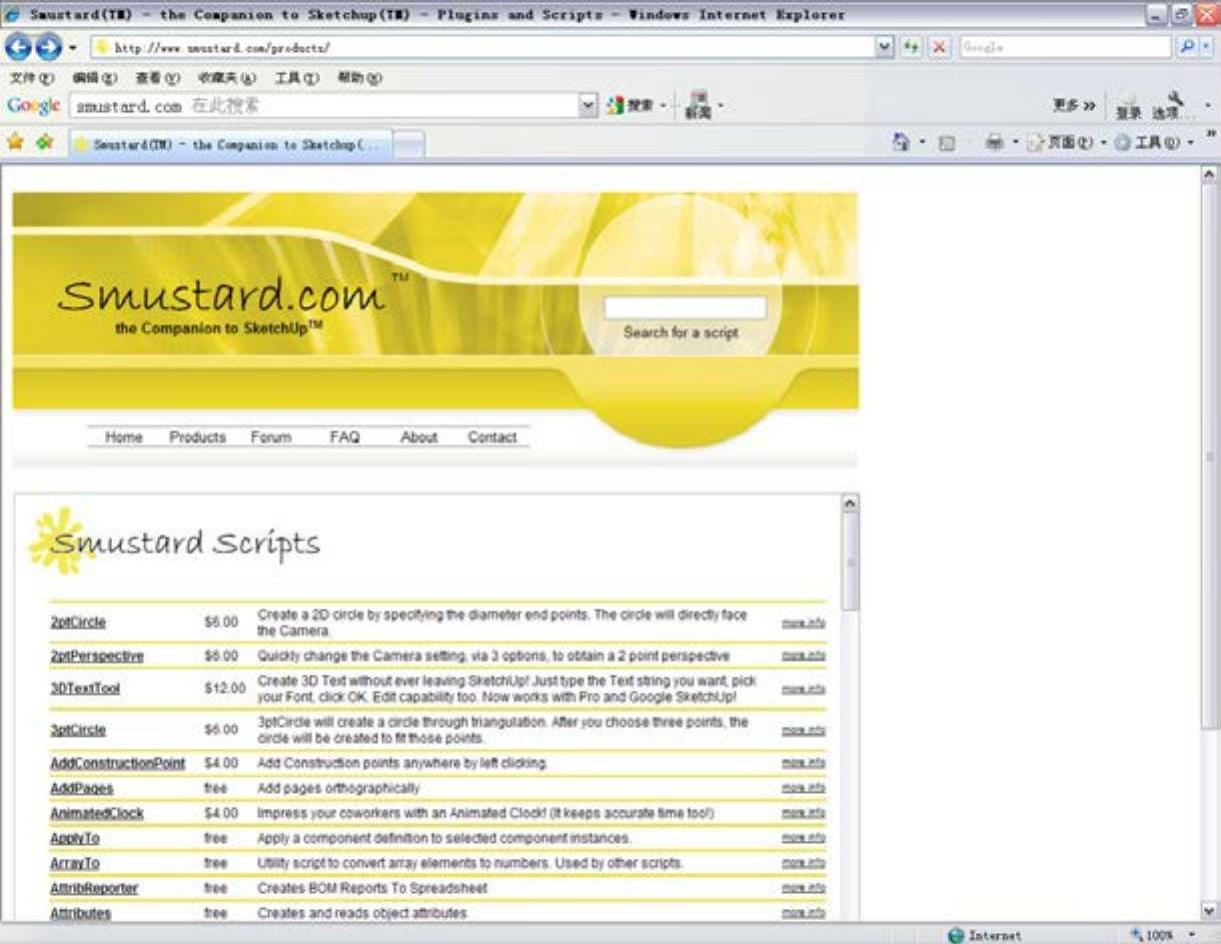Open the 工具 (Tools) command bar dropdown
The width and height of the screenshot is (1221, 944).
click(x=1154, y=143)
